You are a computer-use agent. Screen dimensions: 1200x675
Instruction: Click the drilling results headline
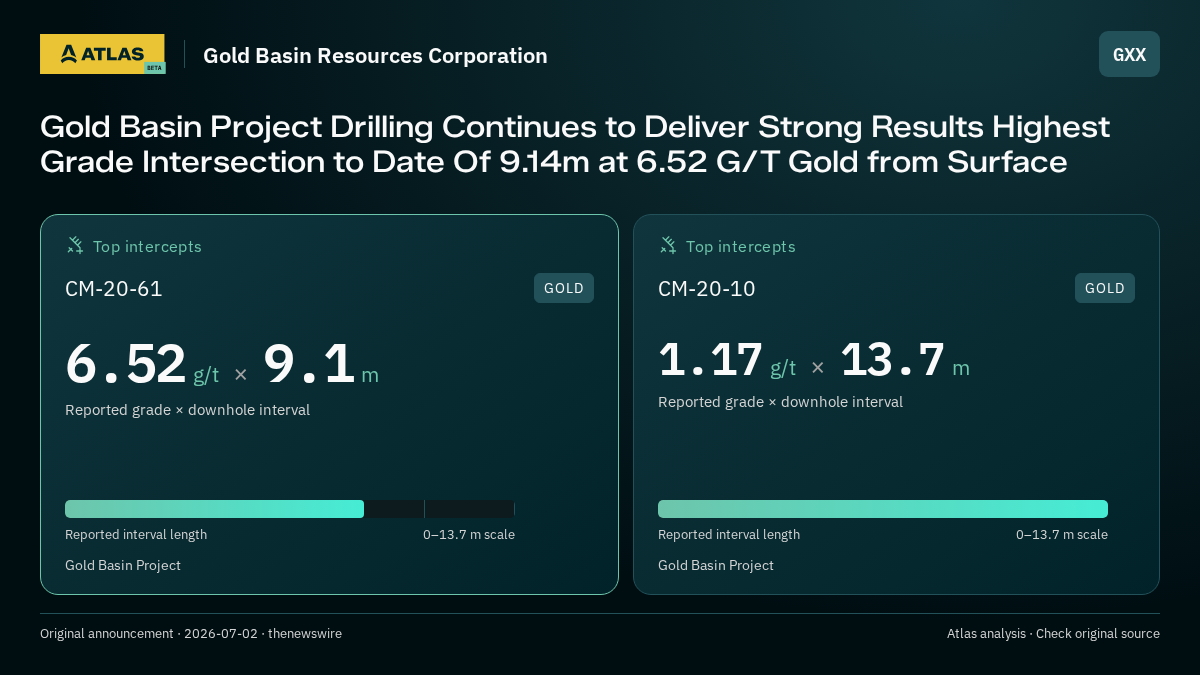click(x=575, y=144)
